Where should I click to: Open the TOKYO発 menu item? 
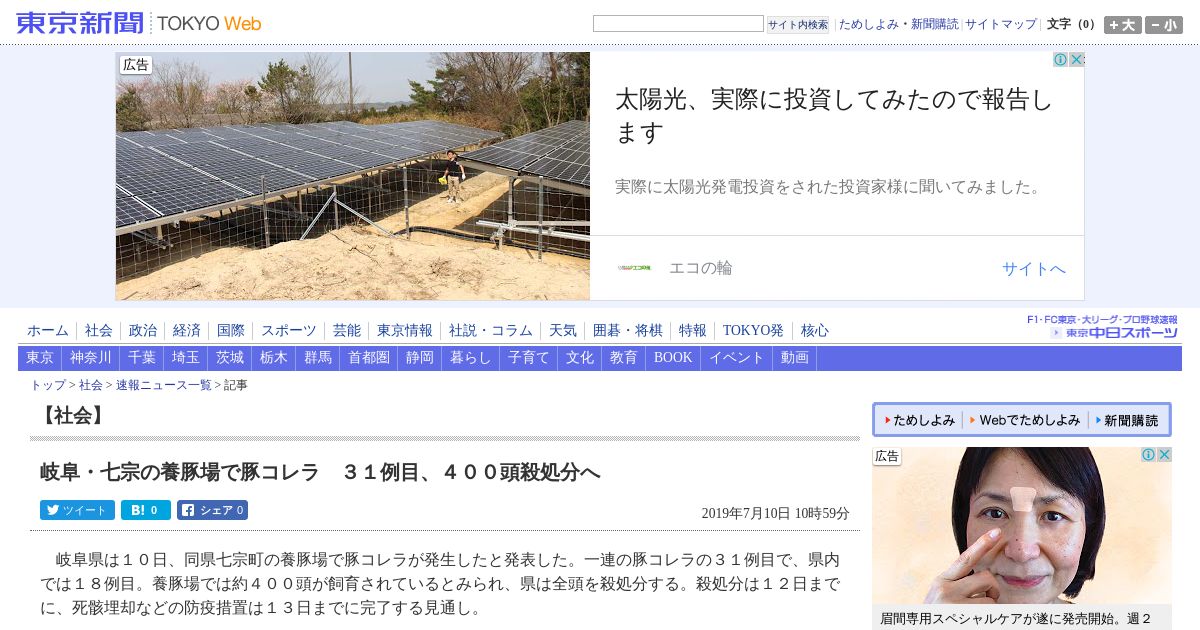pos(754,330)
